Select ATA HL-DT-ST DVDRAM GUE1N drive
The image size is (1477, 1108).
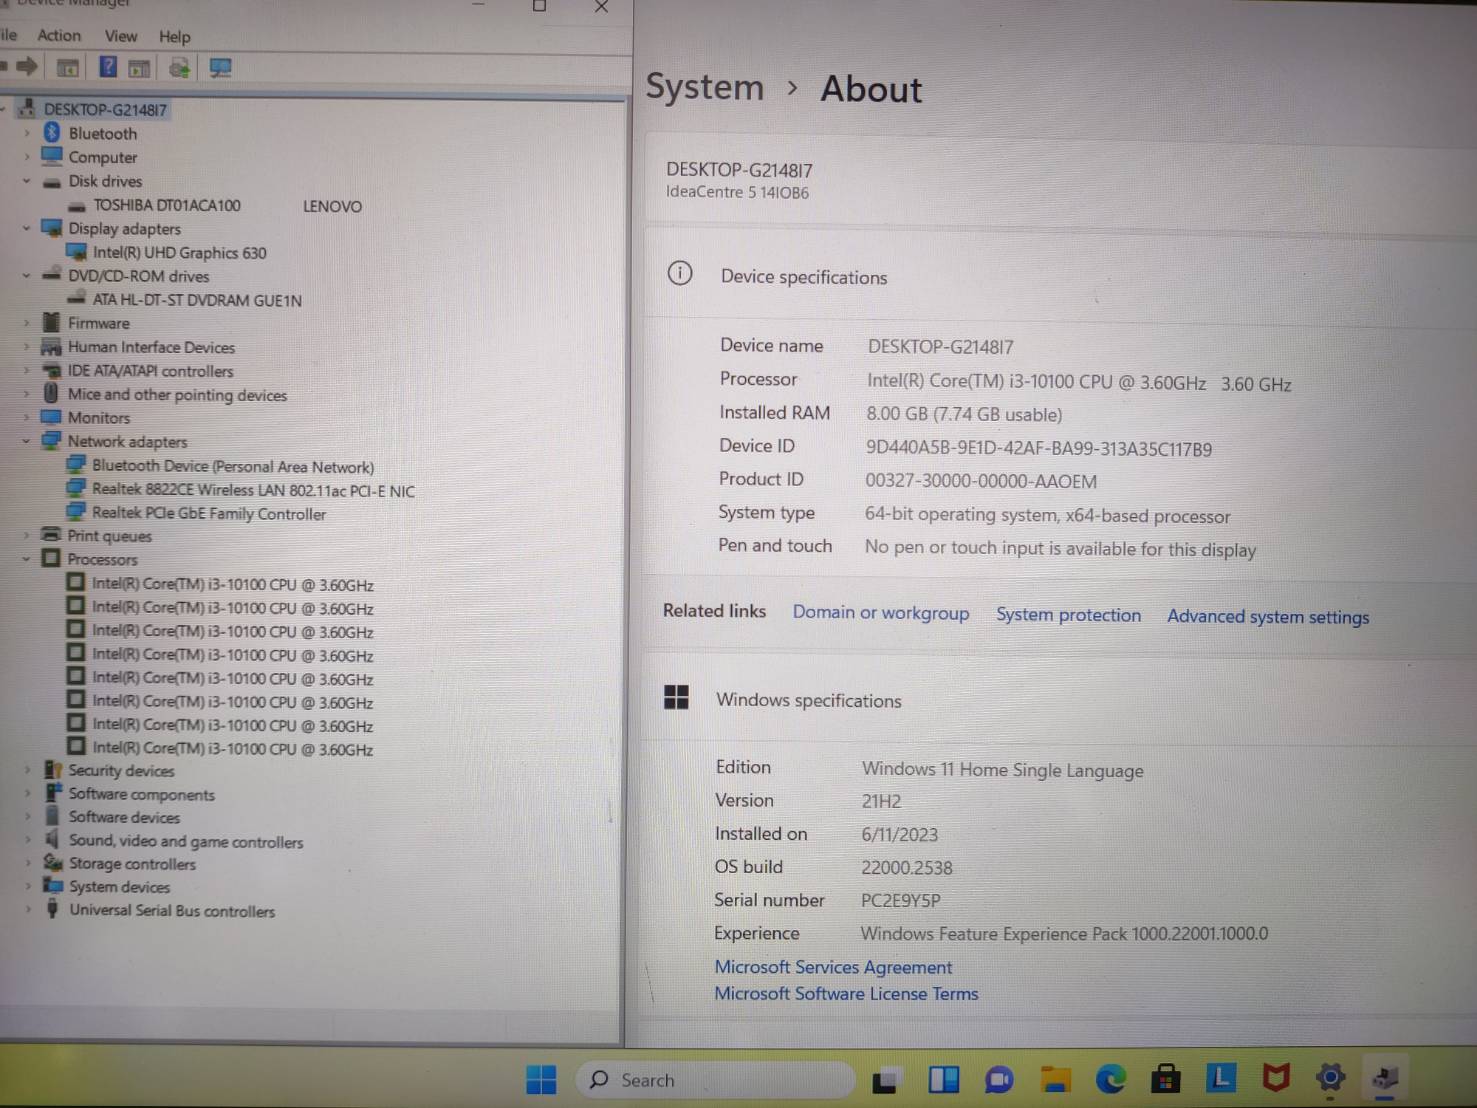(x=197, y=300)
